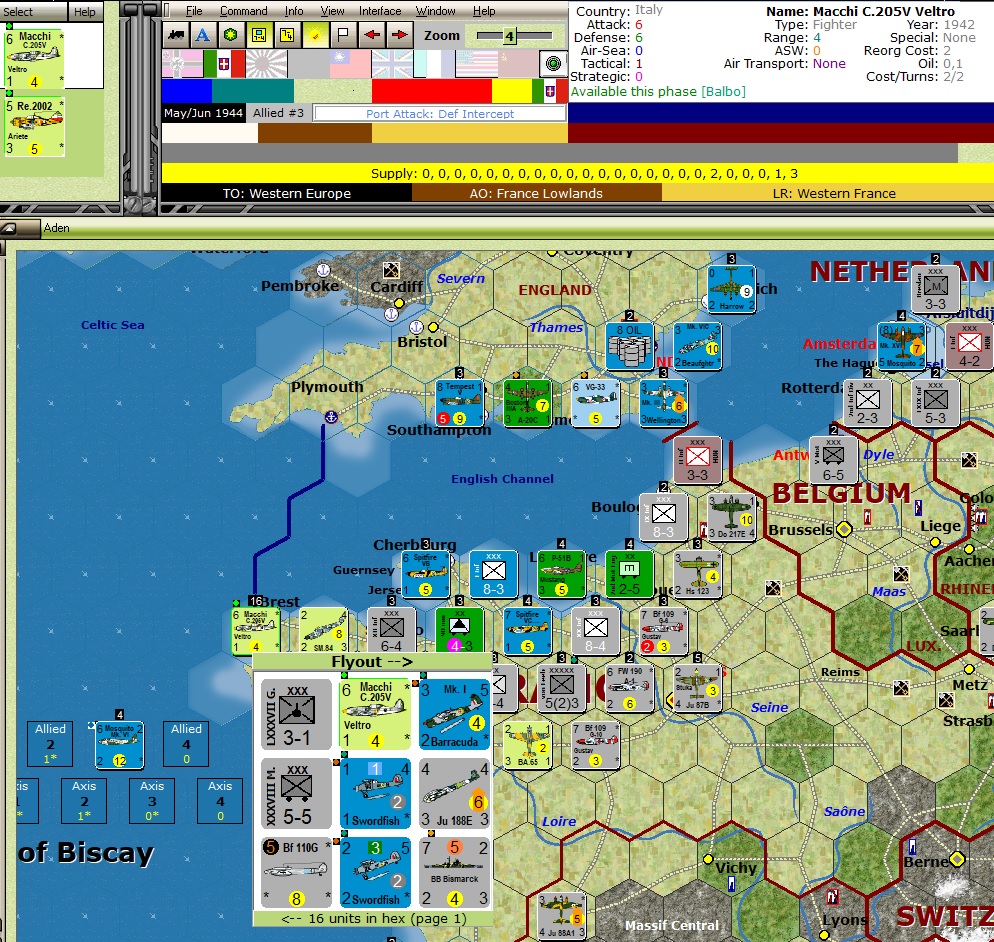The image size is (994, 942).
Task: Click the green round button beside the flags
Action: (x=553, y=63)
